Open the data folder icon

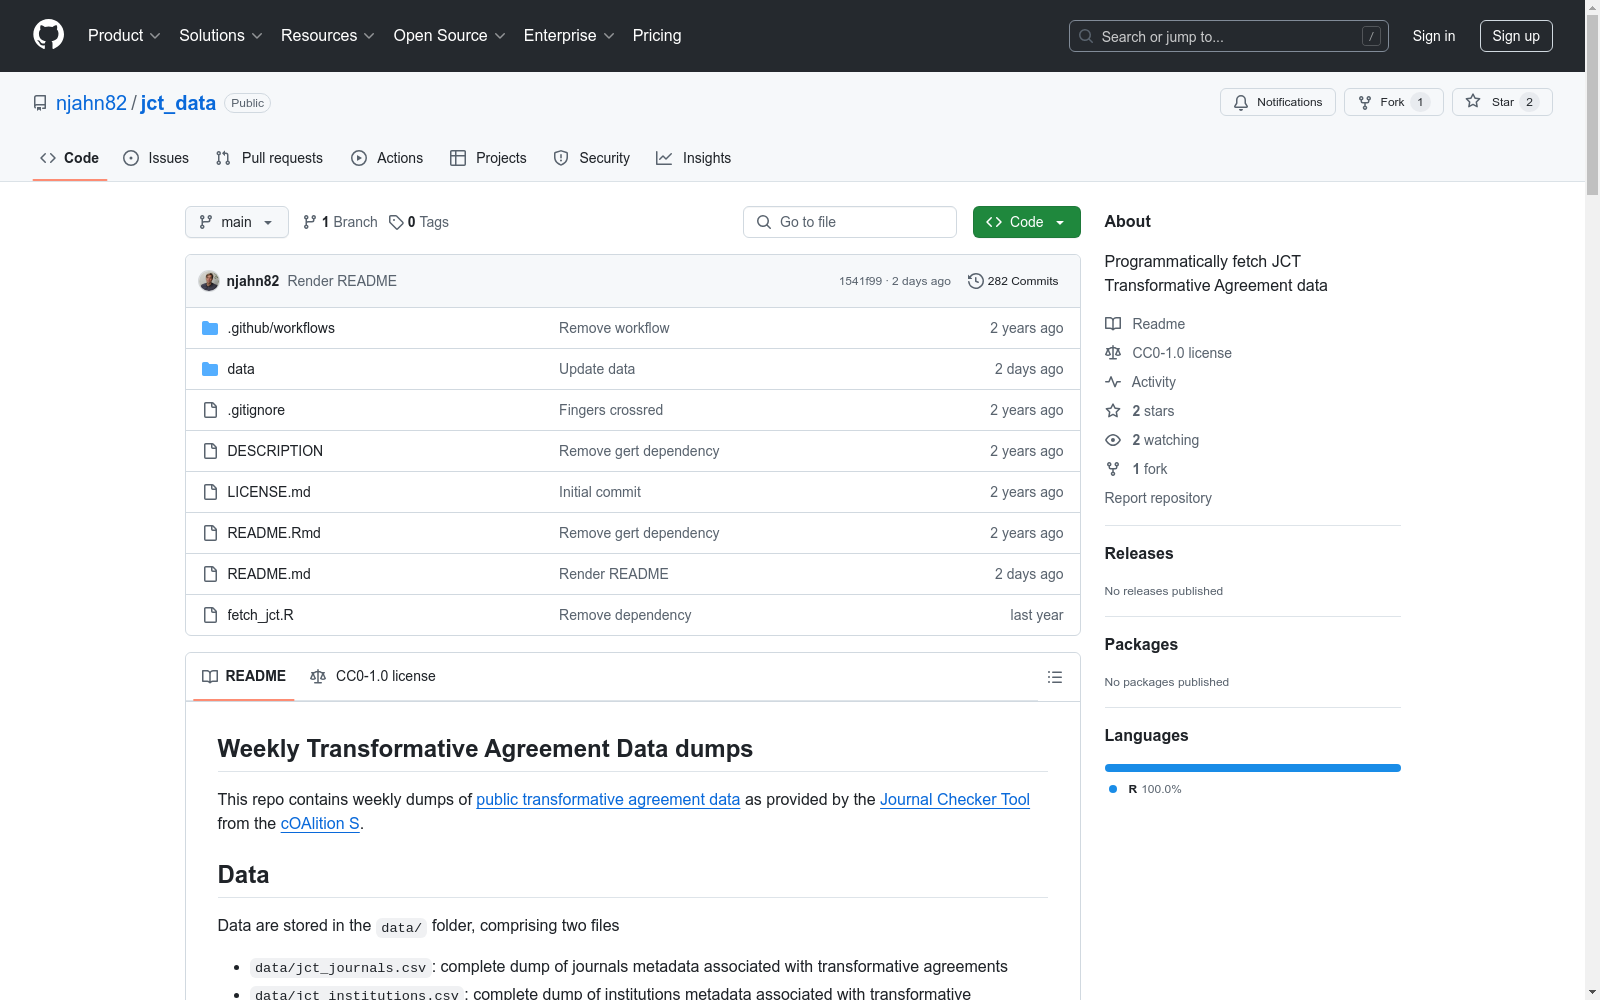pyautogui.click(x=210, y=369)
